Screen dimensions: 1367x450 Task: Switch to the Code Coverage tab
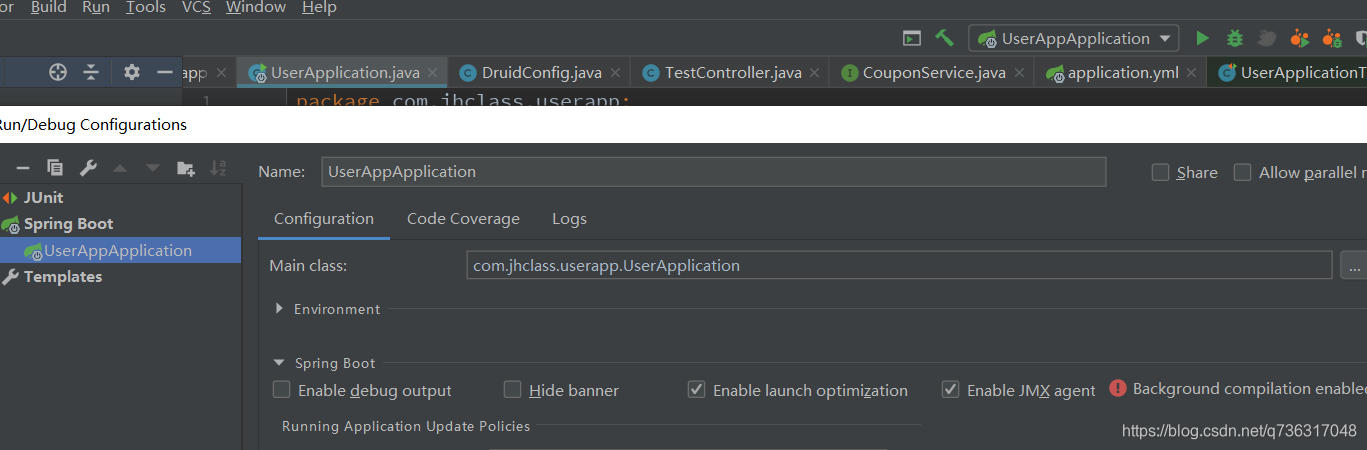pyautogui.click(x=463, y=219)
